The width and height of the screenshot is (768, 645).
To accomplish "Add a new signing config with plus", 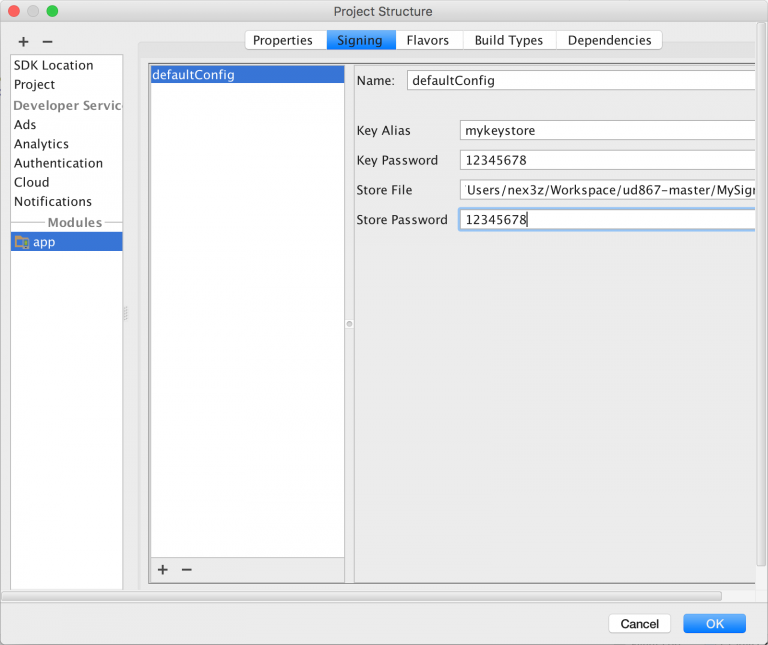I will click(x=163, y=570).
